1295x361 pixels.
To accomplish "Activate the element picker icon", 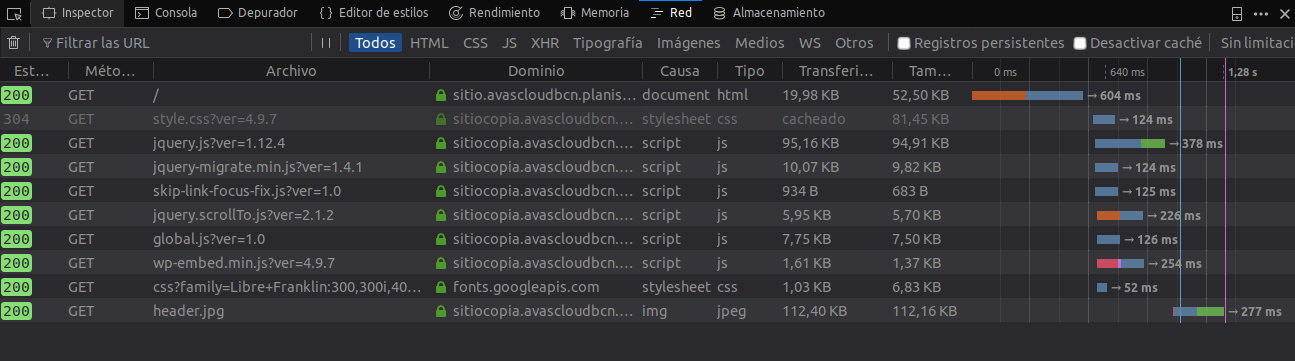I will pos(14,14).
